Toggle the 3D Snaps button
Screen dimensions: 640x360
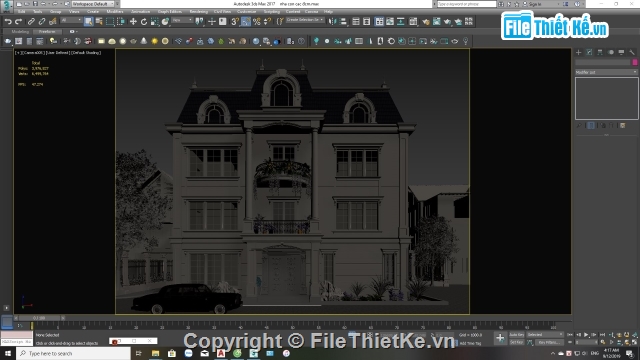click(x=235, y=21)
